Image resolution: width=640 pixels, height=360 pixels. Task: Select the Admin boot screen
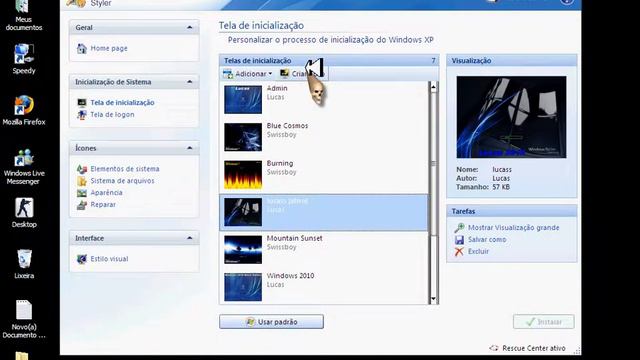click(x=324, y=99)
